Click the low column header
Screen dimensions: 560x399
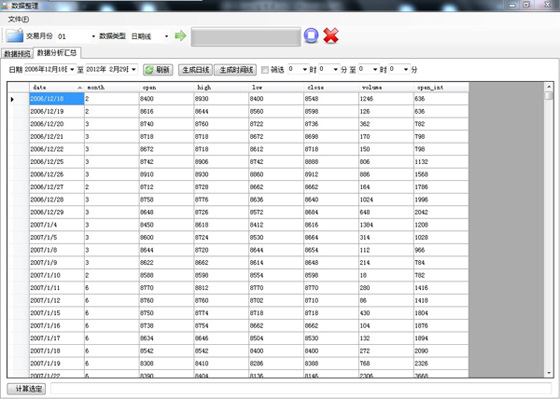[276, 87]
